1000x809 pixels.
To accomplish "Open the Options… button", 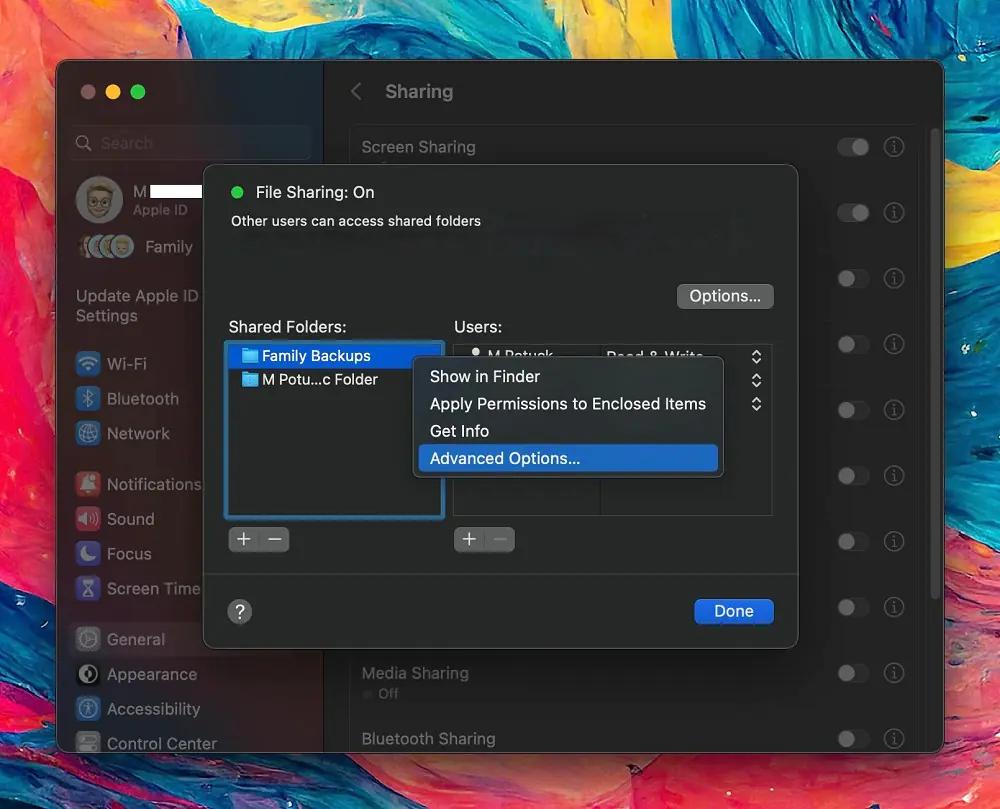I will [x=725, y=296].
